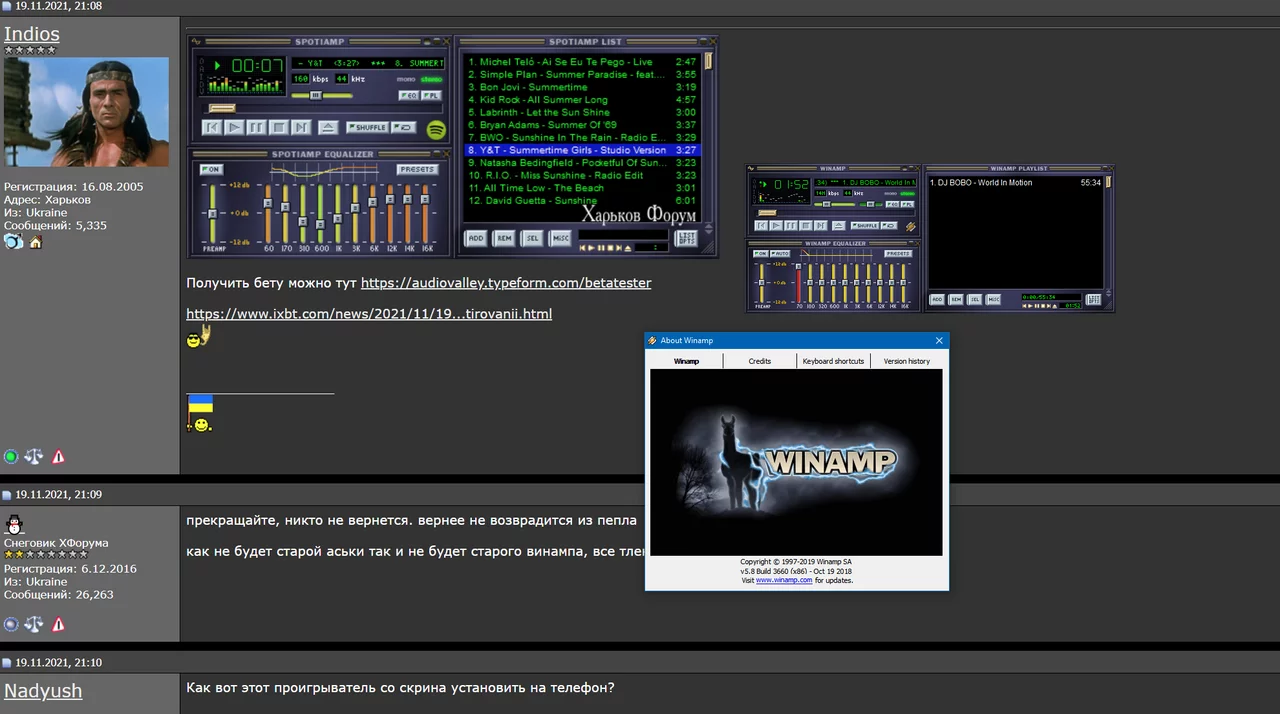Open MISC menu in Winamp Playlist
The width and height of the screenshot is (1280, 714).
993,299
